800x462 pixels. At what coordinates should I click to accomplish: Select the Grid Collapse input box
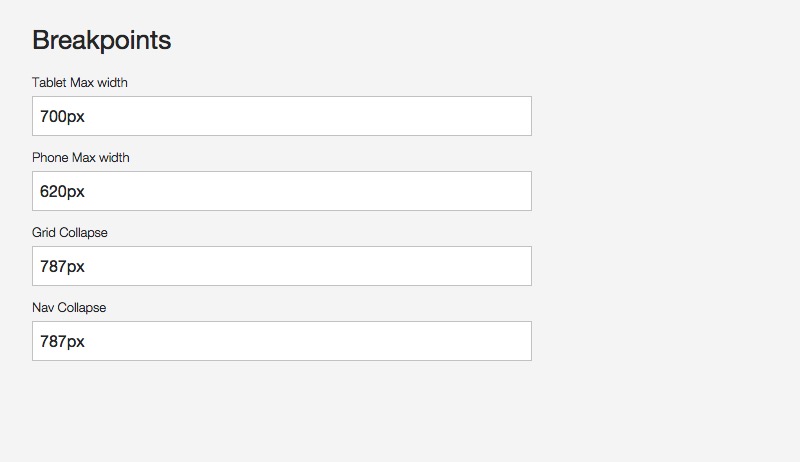tap(281, 266)
